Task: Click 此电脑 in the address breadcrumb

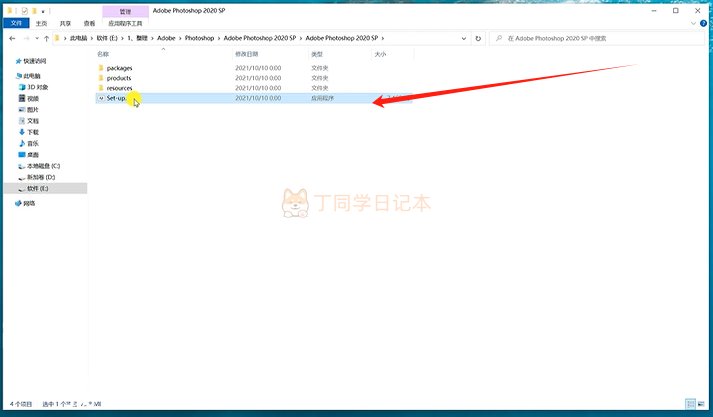Action: point(79,38)
